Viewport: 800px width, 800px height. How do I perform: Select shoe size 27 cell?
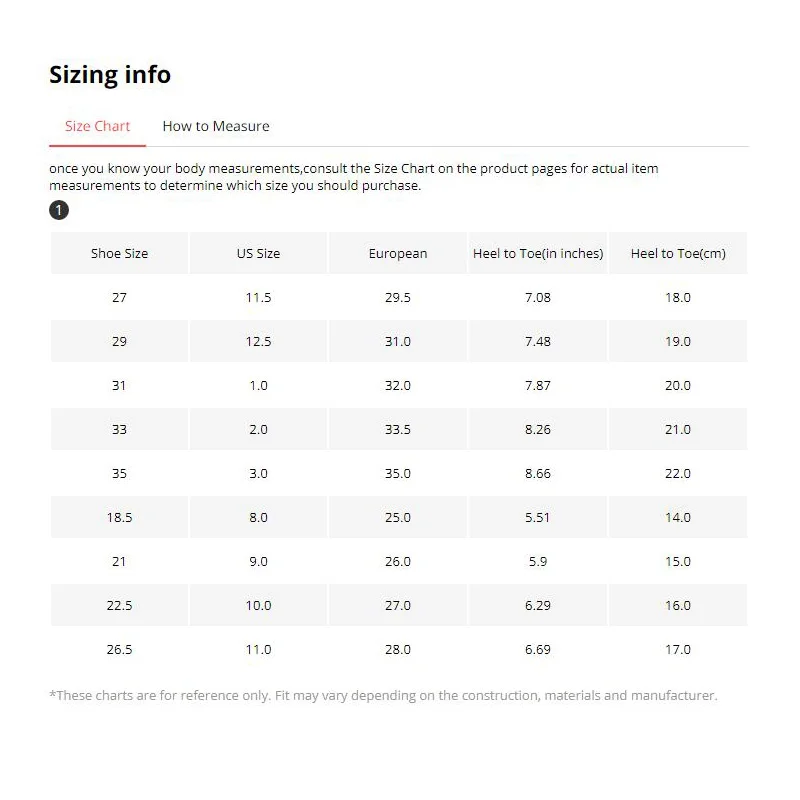pyautogui.click(x=119, y=297)
